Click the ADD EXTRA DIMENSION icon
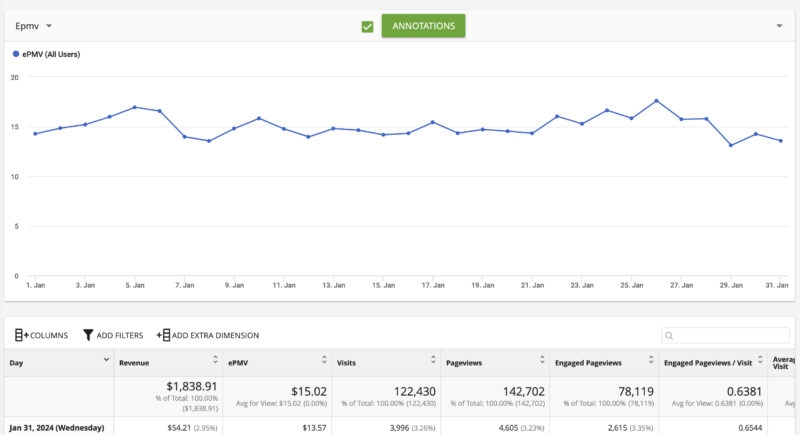 tap(163, 335)
